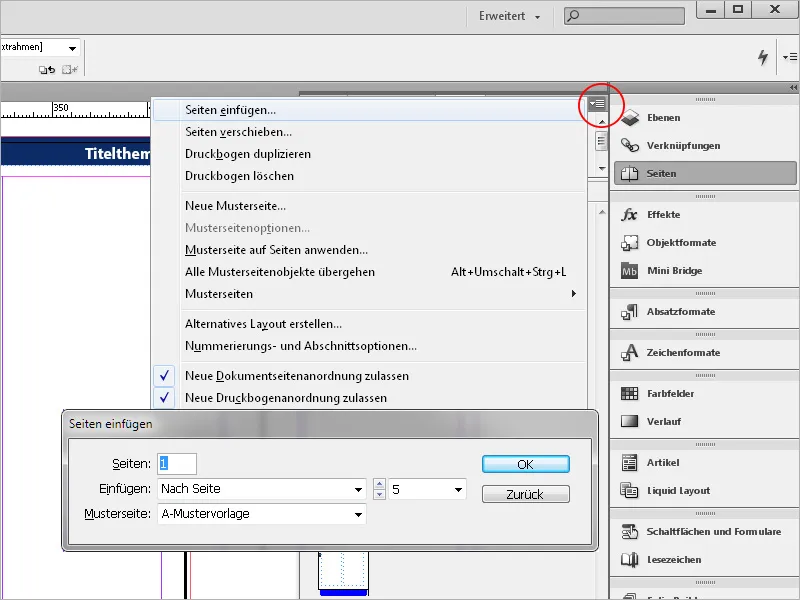Choose Druckbogen duplizieren menu entry

370,154
